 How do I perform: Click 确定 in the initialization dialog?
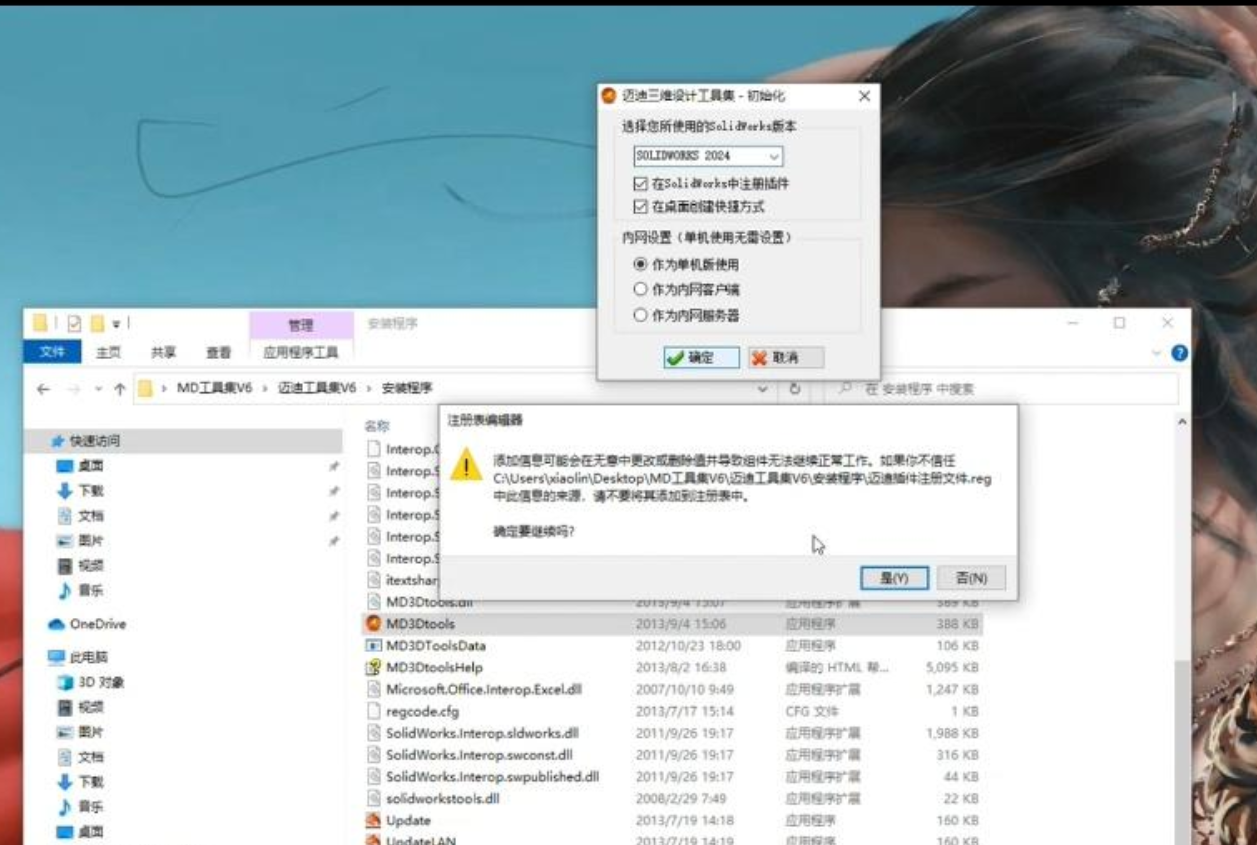click(698, 358)
